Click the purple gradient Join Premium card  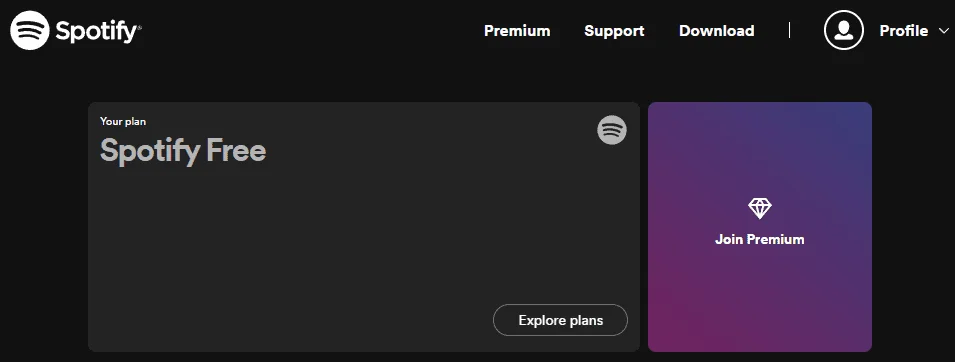coord(759,227)
